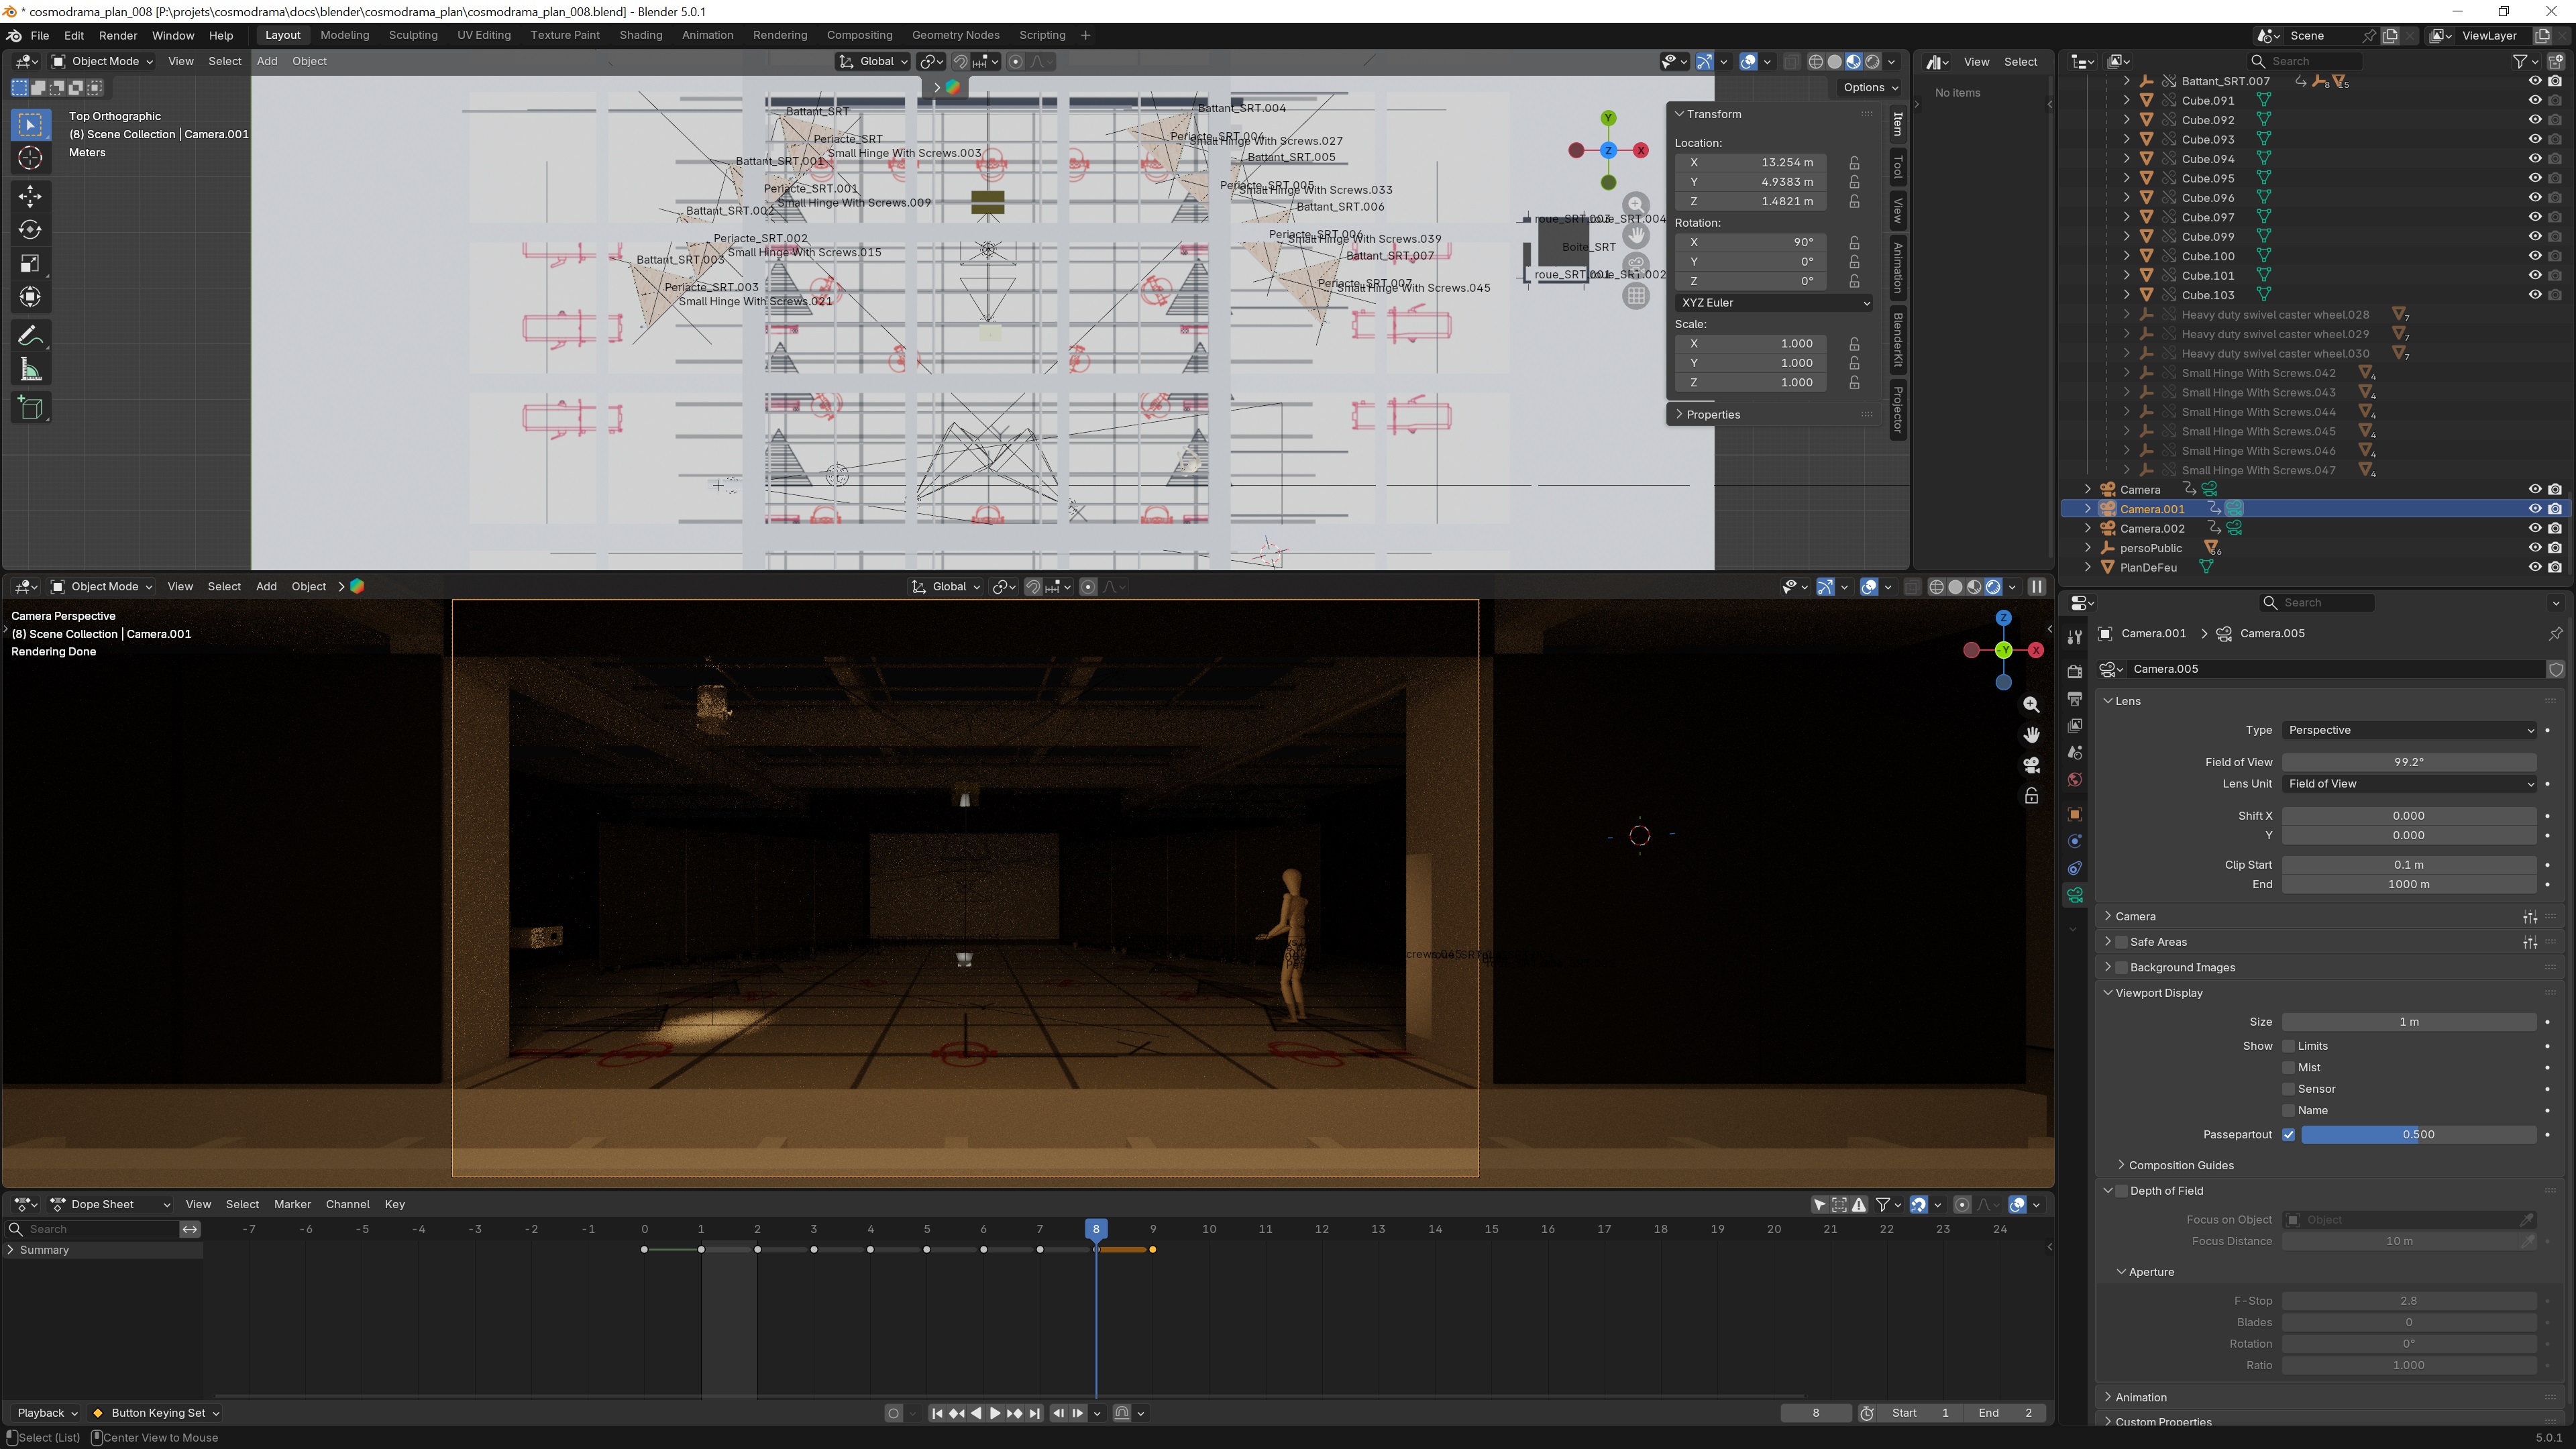Viewport: 2576px width, 1449px height.
Task: Select the Annotate tool
Action: coord(30,335)
